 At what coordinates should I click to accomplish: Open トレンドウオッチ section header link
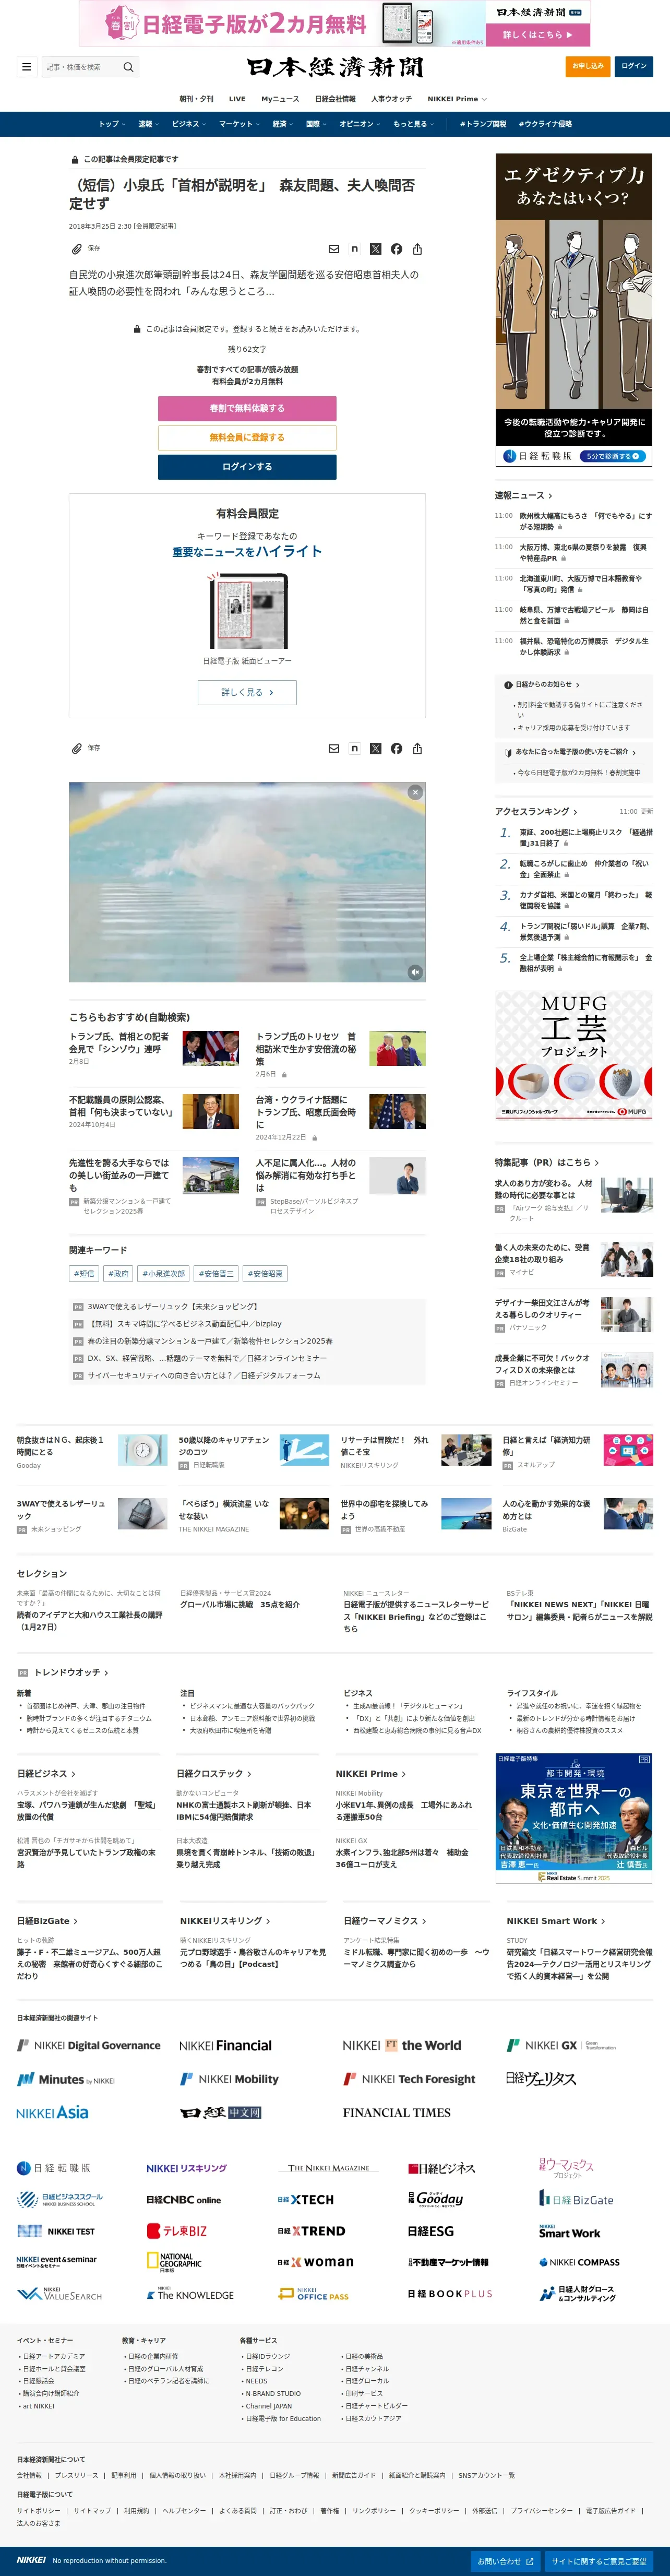(71, 1672)
